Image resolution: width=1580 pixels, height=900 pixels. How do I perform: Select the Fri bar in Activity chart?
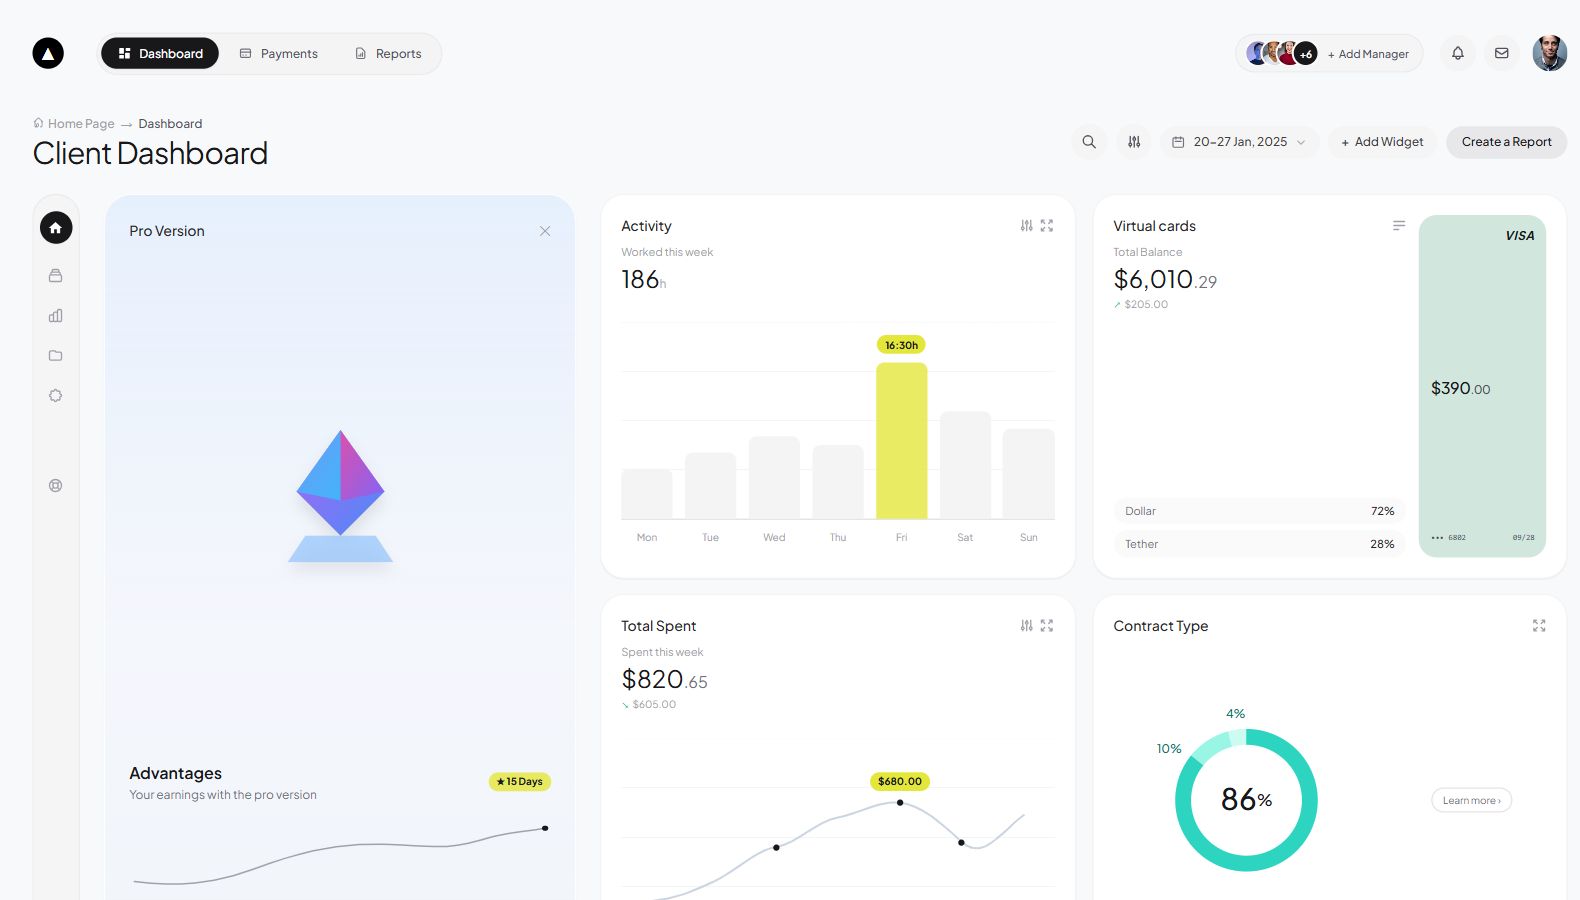pos(902,441)
